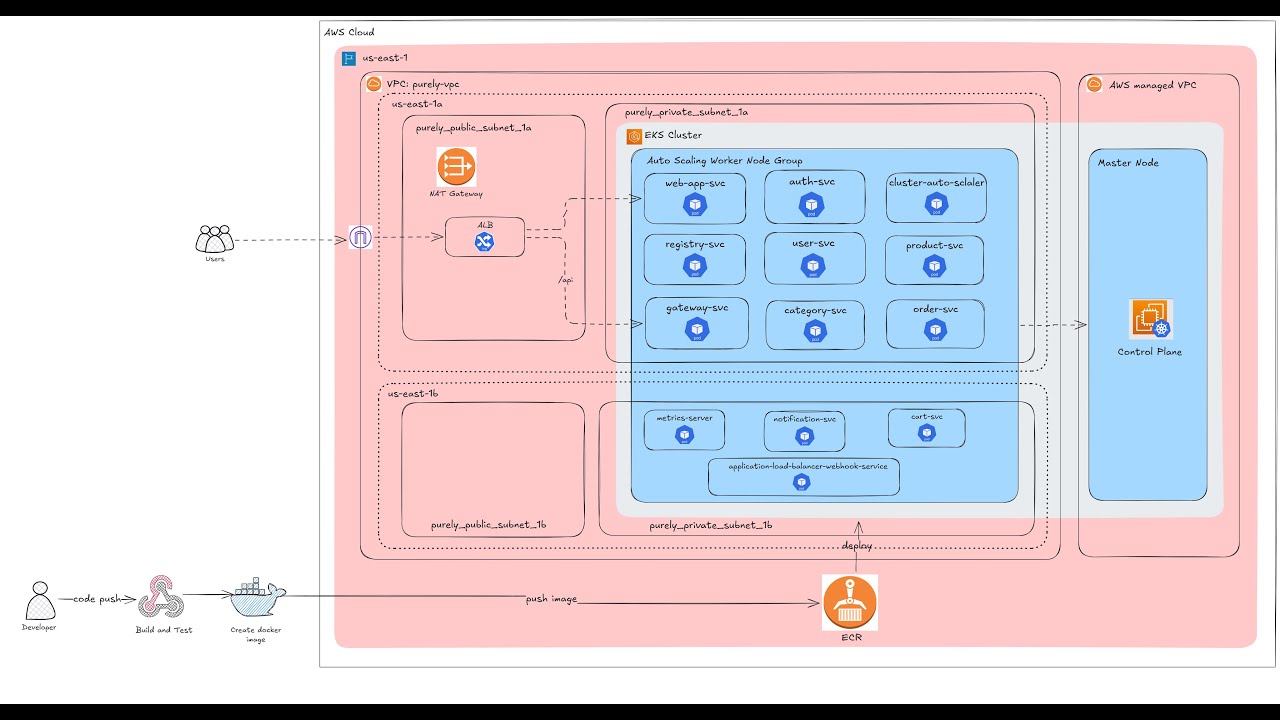Image resolution: width=1280 pixels, height=720 pixels.
Task: Select the 'VPC: purely-vpc' title text
Action: (423, 85)
